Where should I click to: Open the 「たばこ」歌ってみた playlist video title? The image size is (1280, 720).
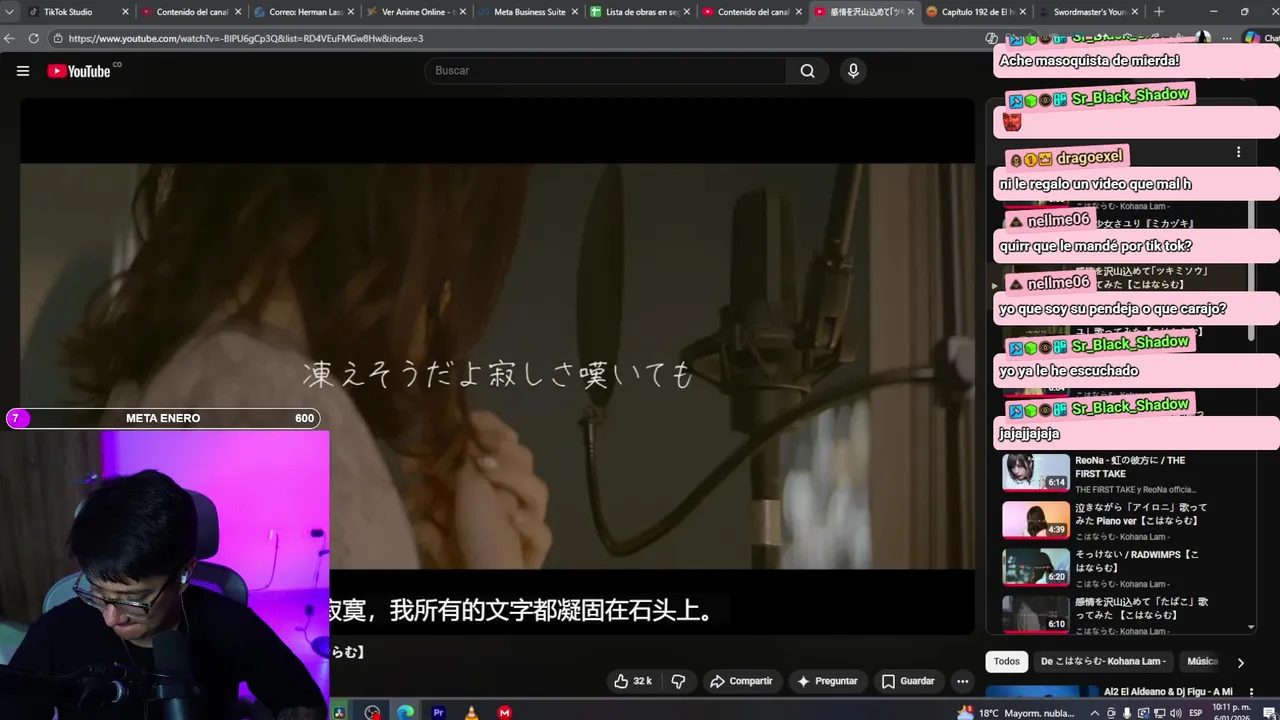[x=1141, y=608]
